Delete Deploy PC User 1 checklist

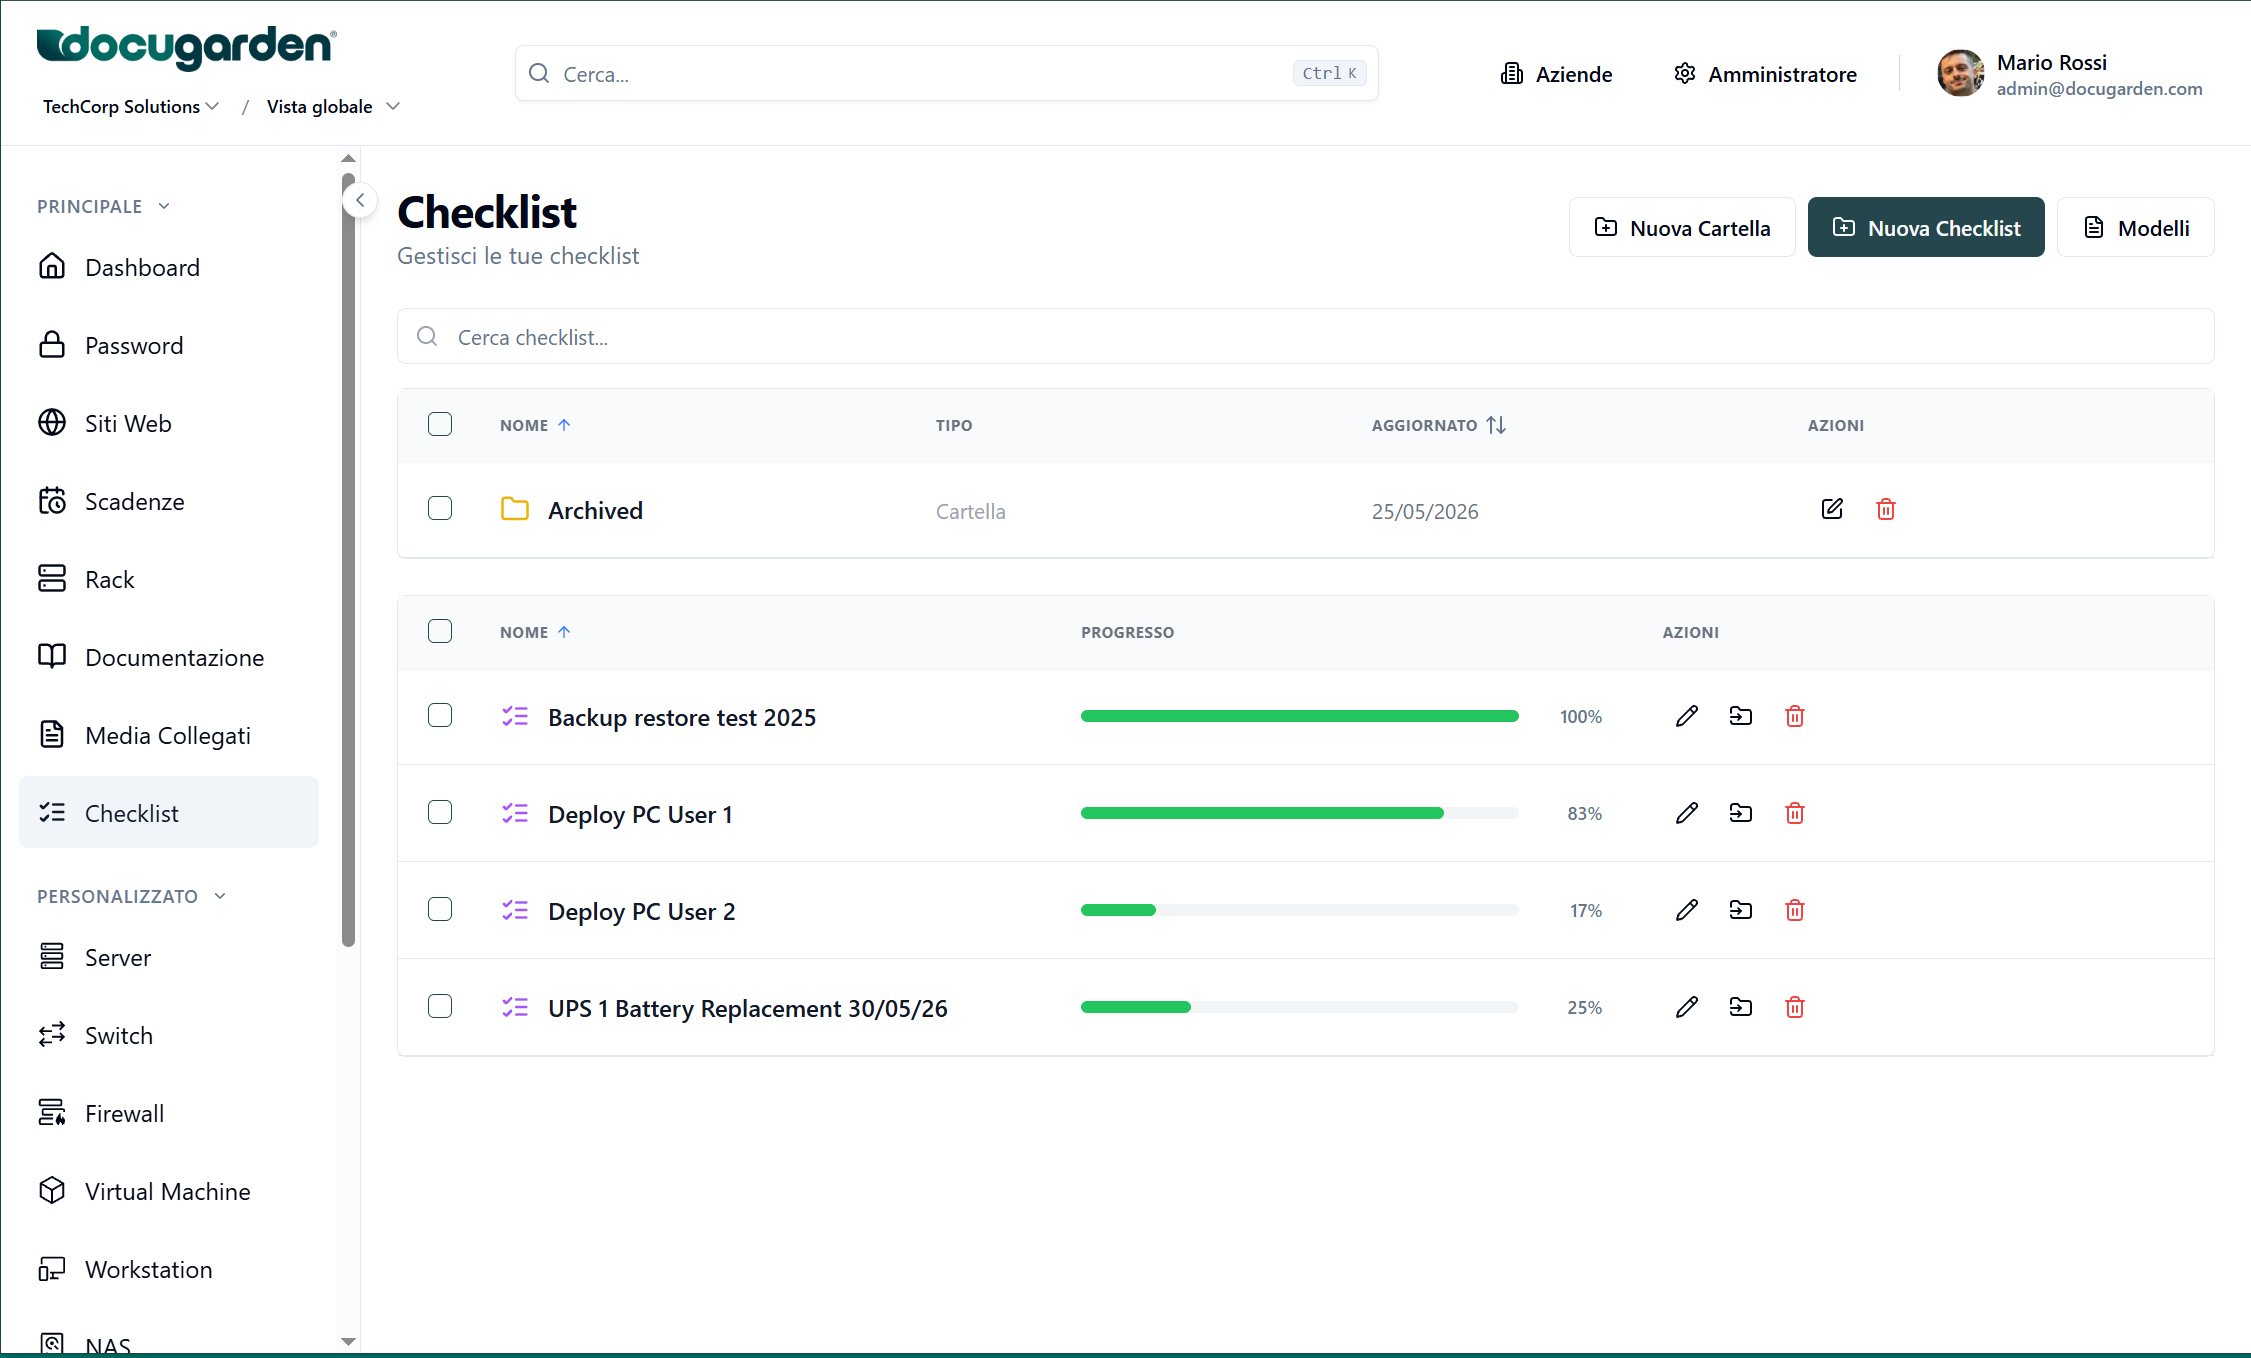(x=1795, y=813)
